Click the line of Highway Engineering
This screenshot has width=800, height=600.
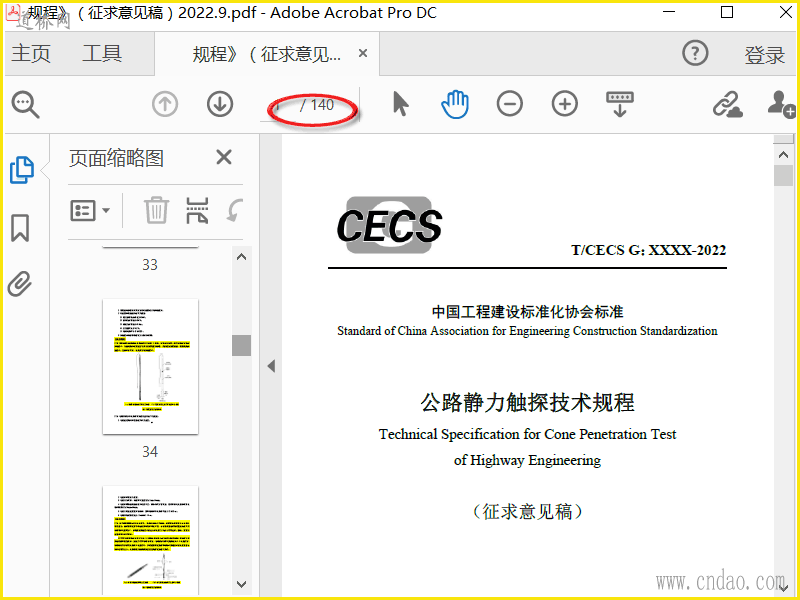click(x=528, y=460)
